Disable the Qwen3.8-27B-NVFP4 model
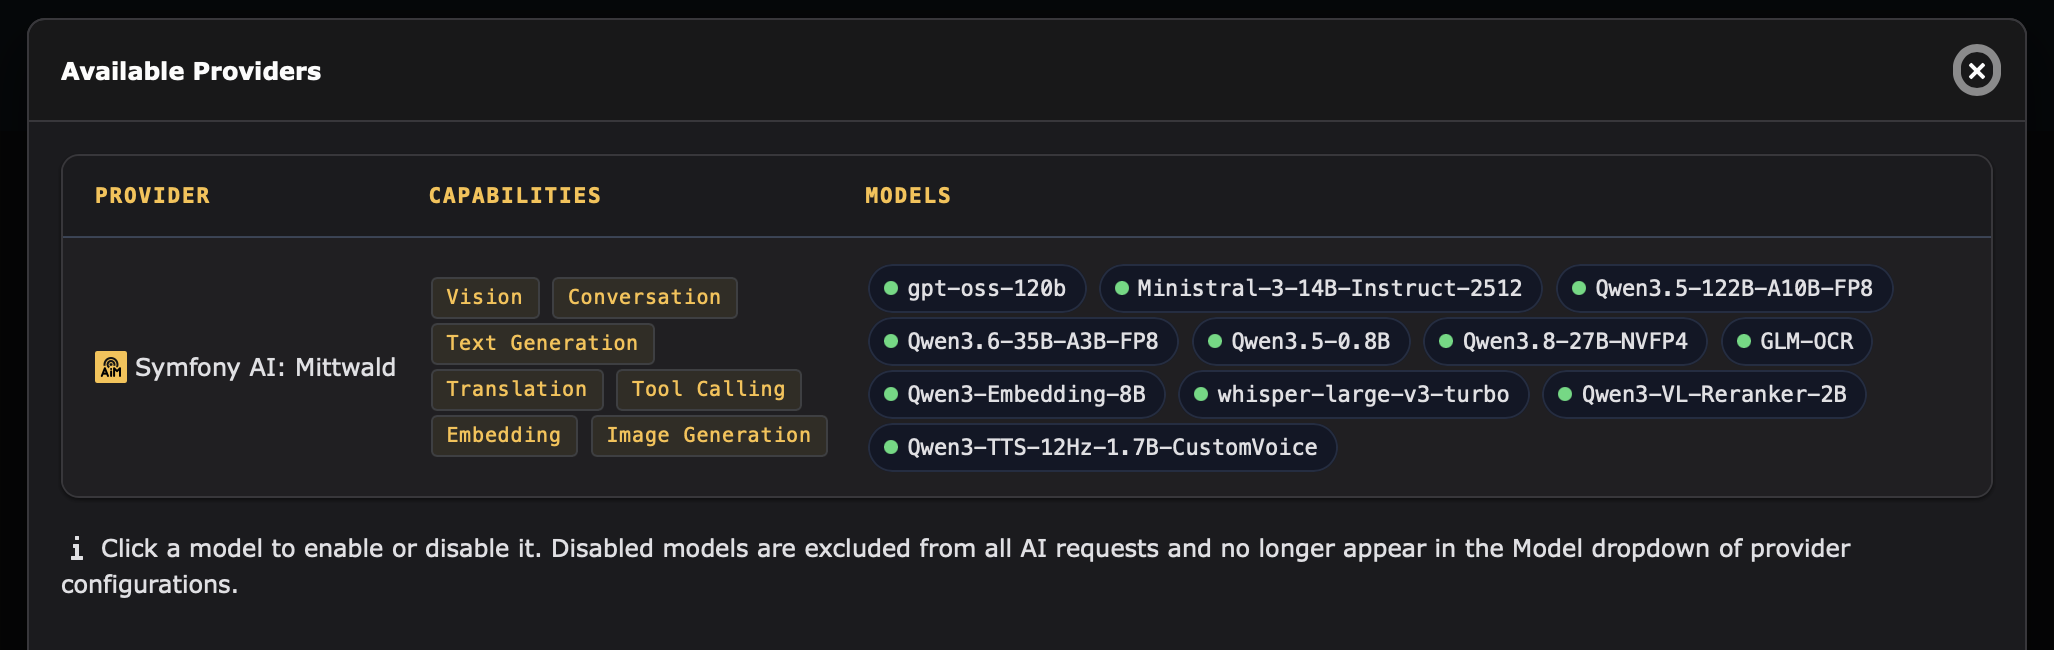Image resolution: width=2054 pixels, height=650 pixels. [x=1565, y=342]
